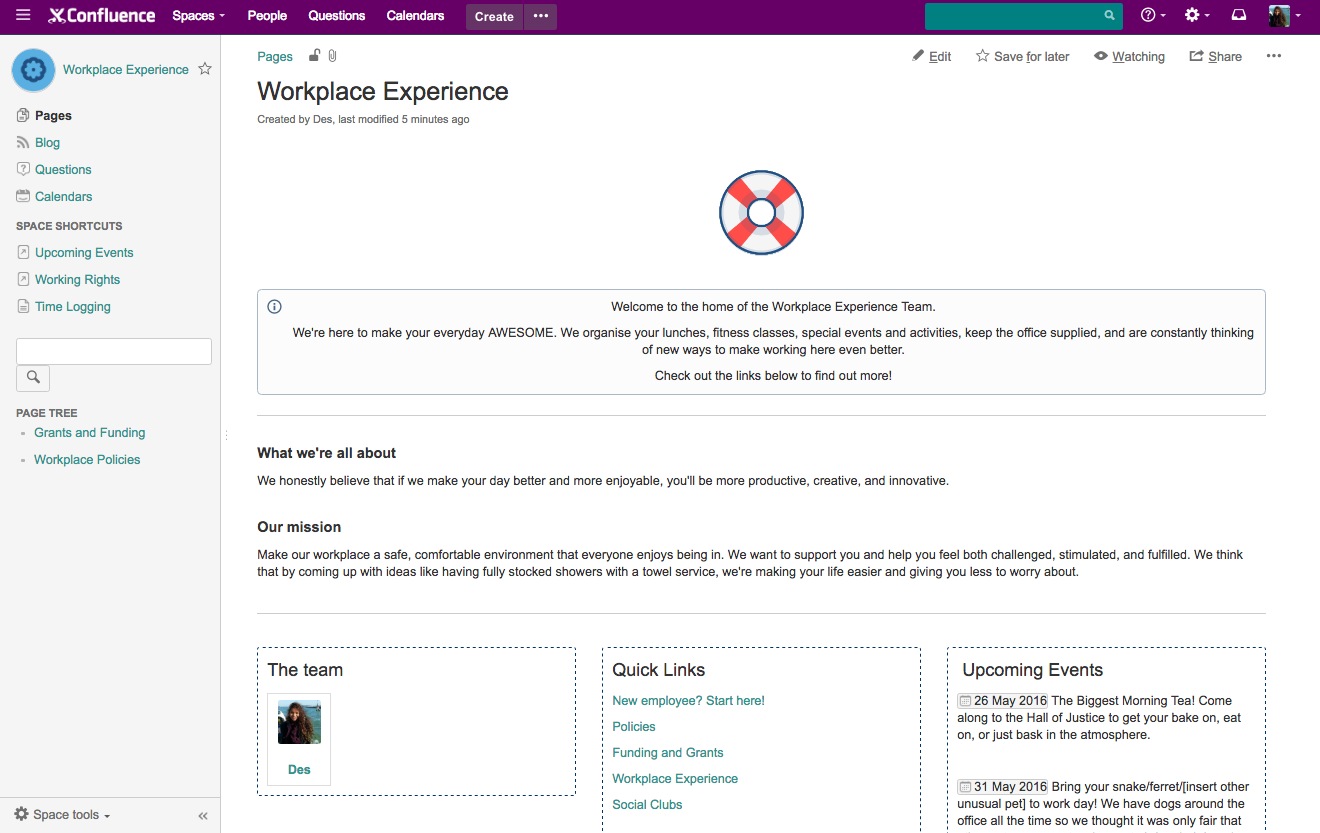Viewport: 1320px width, 833px height.
Task: Open the notifications tray
Action: (x=1239, y=15)
